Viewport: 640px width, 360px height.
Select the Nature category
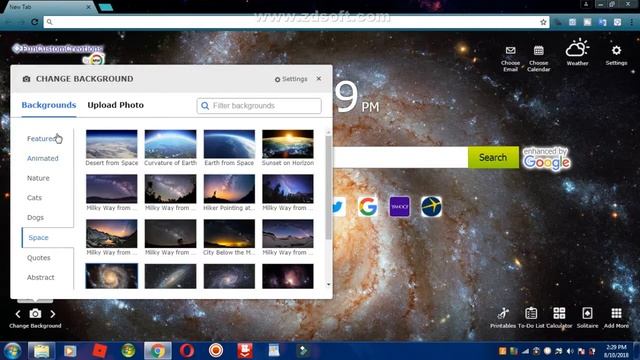pyautogui.click(x=38, y=178)
